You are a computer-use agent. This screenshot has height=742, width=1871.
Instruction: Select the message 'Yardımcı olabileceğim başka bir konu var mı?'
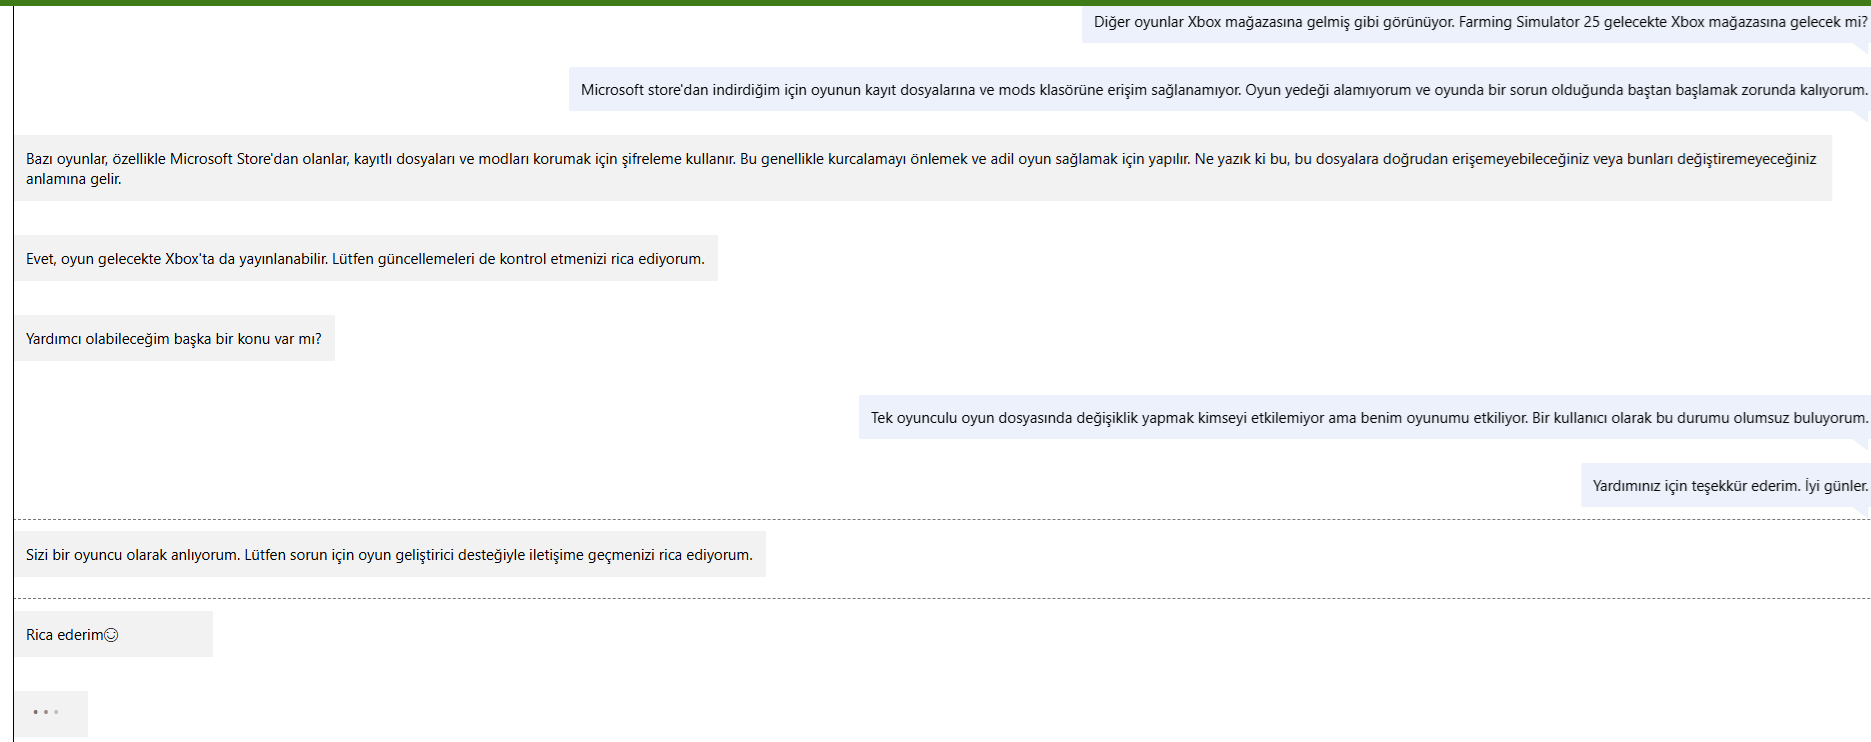[174, 338]
